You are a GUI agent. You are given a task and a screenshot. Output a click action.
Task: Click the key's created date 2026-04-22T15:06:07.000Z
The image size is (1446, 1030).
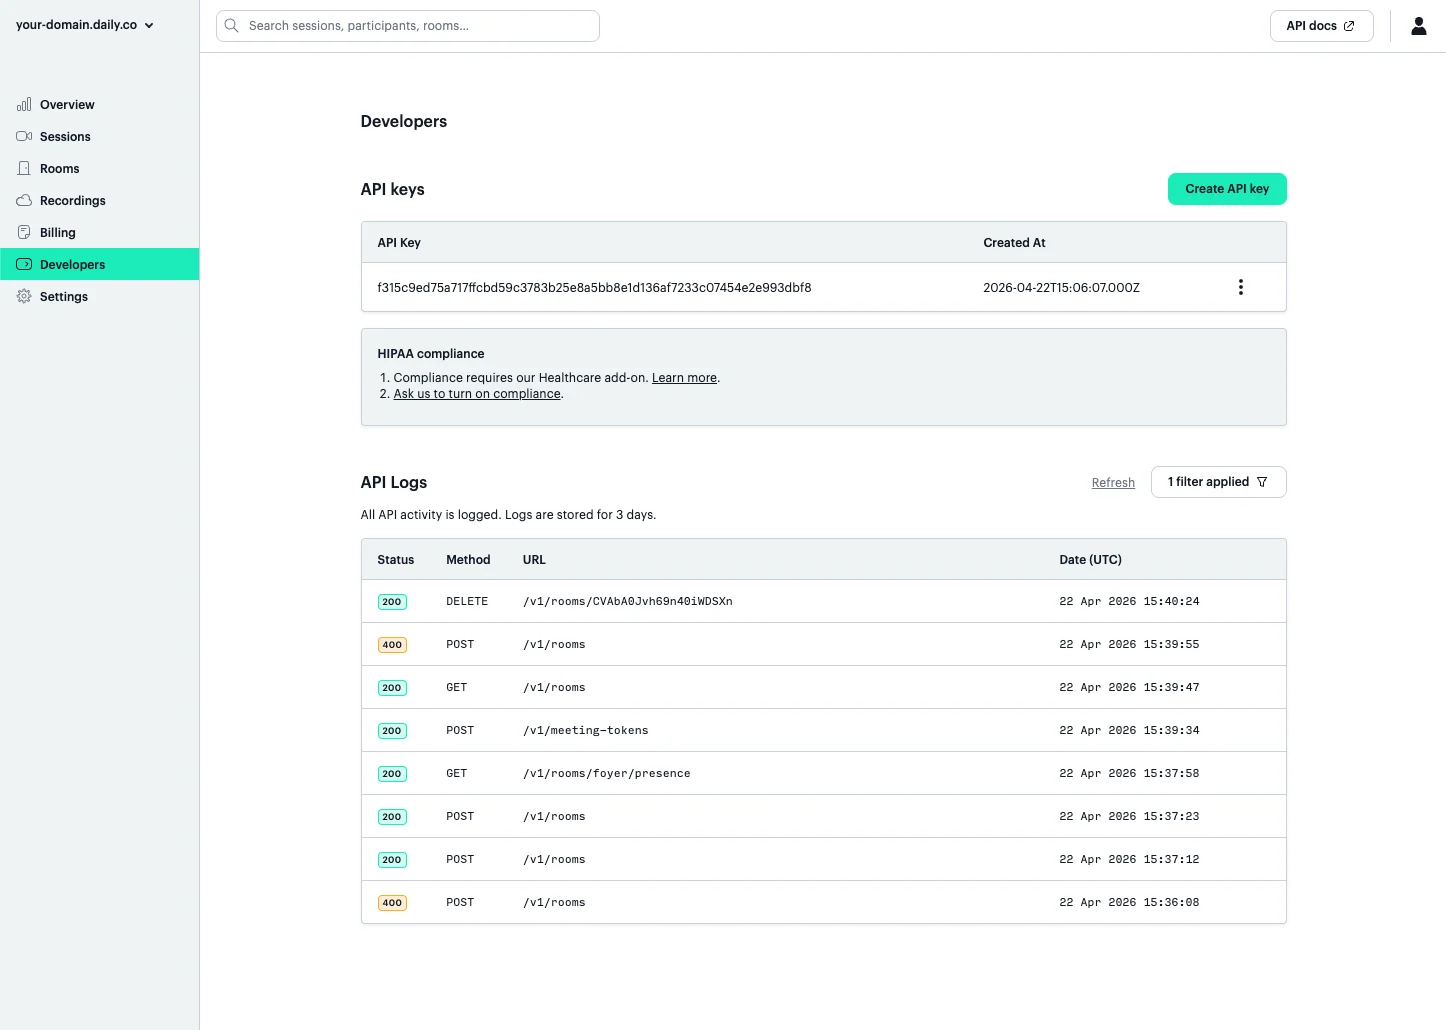(1061, 288)
